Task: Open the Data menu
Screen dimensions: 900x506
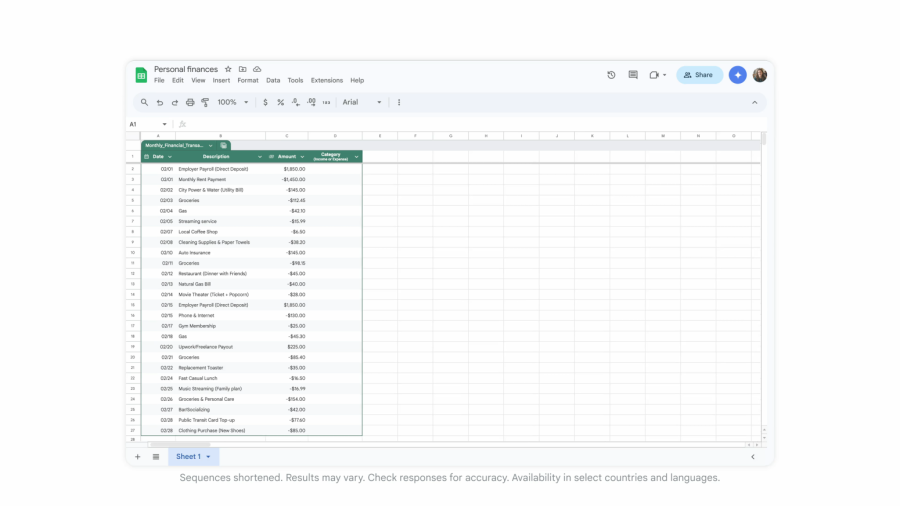Action: coord(273,80)
